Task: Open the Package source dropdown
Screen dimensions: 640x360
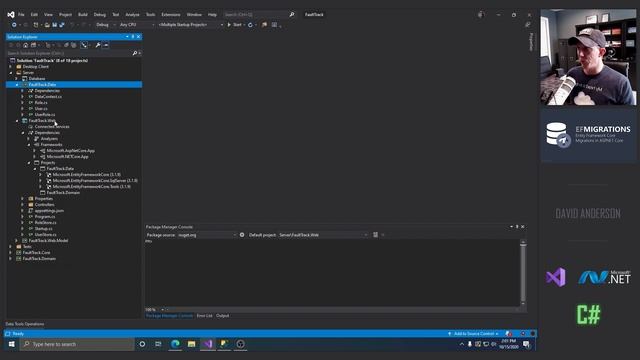Action: pos(207,235)
